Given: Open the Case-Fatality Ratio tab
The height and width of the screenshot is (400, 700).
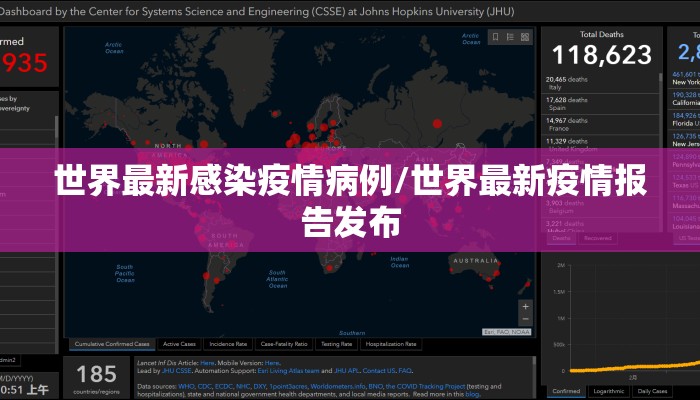Looking at the screenshot, I should [x=284, y=344].
